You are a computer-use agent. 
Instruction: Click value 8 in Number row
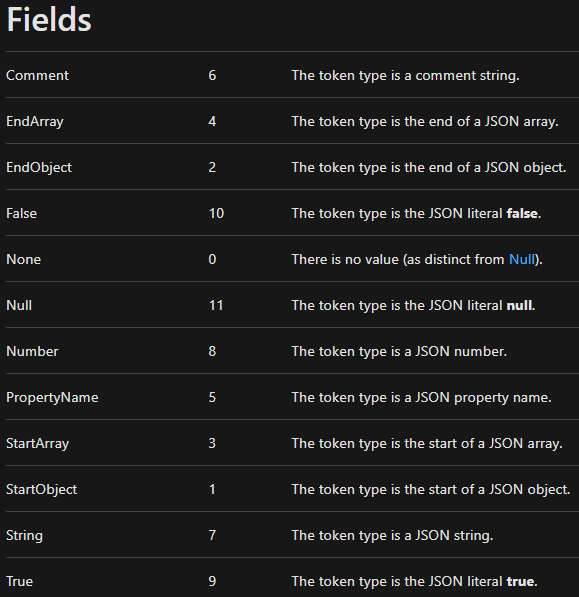212,351
